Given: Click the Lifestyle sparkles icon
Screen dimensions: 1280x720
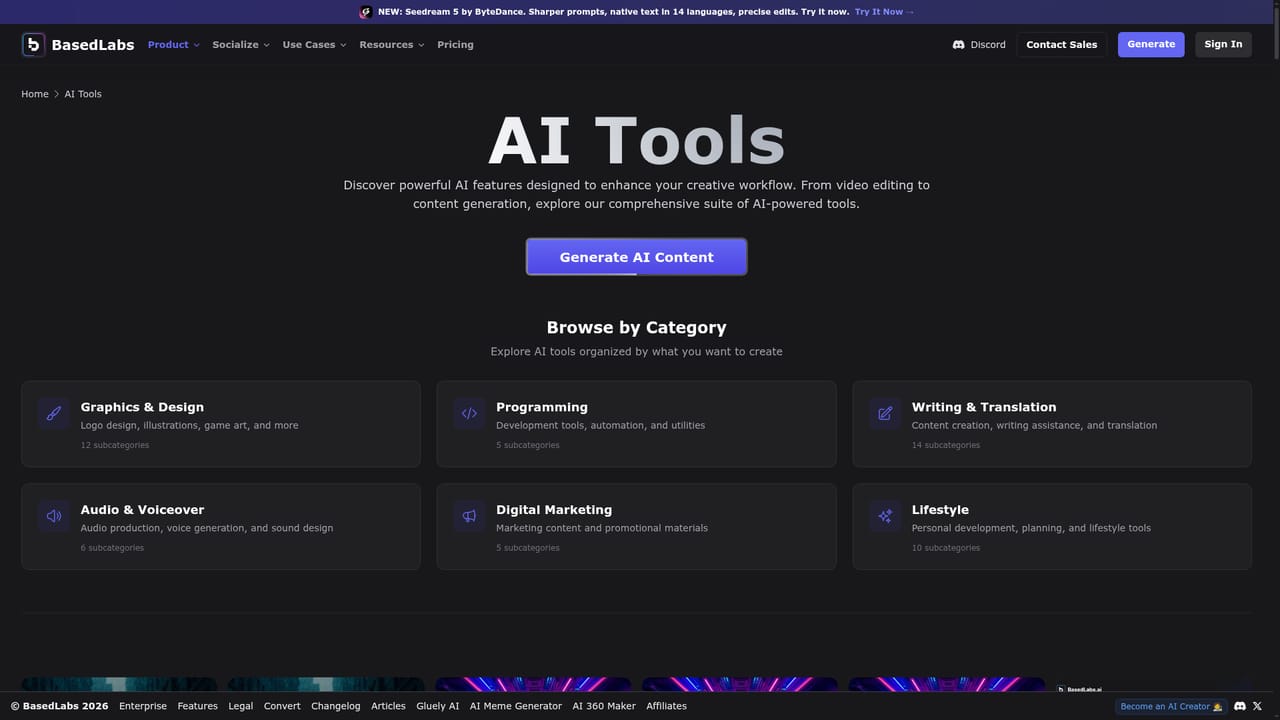Looking at the screenshot, I should [x=885, y=516].
